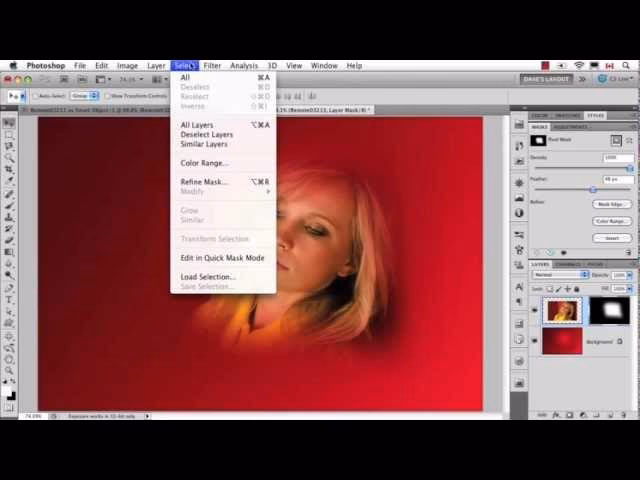Select the Pen tool
The image size is (640, 480).
point(9,289)
